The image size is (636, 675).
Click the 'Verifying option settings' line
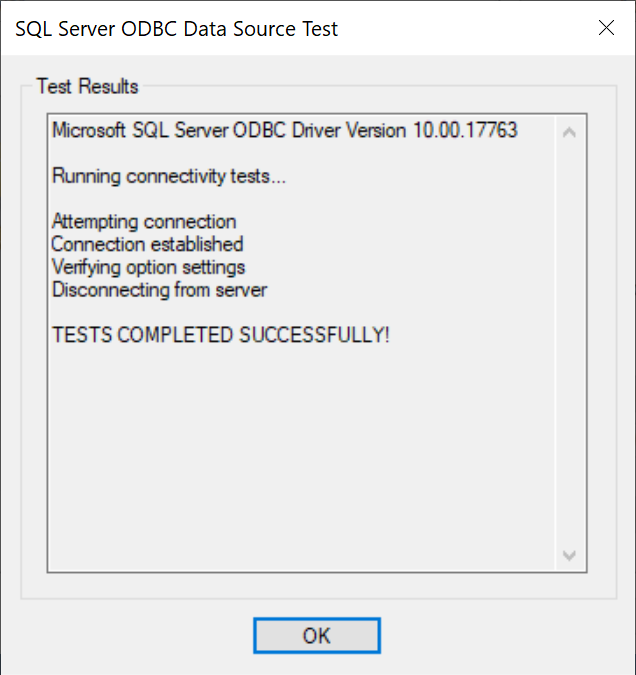[148, 267]
